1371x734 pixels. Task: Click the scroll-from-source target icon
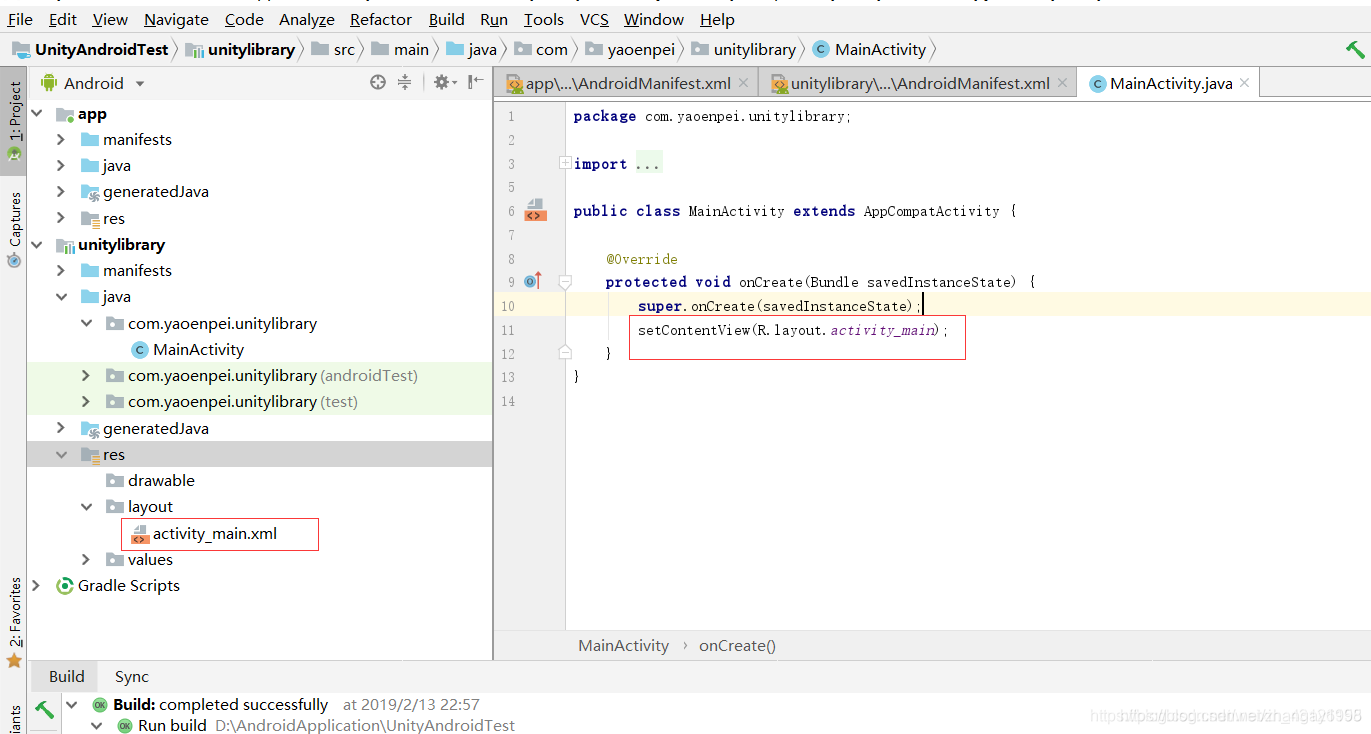378,83
